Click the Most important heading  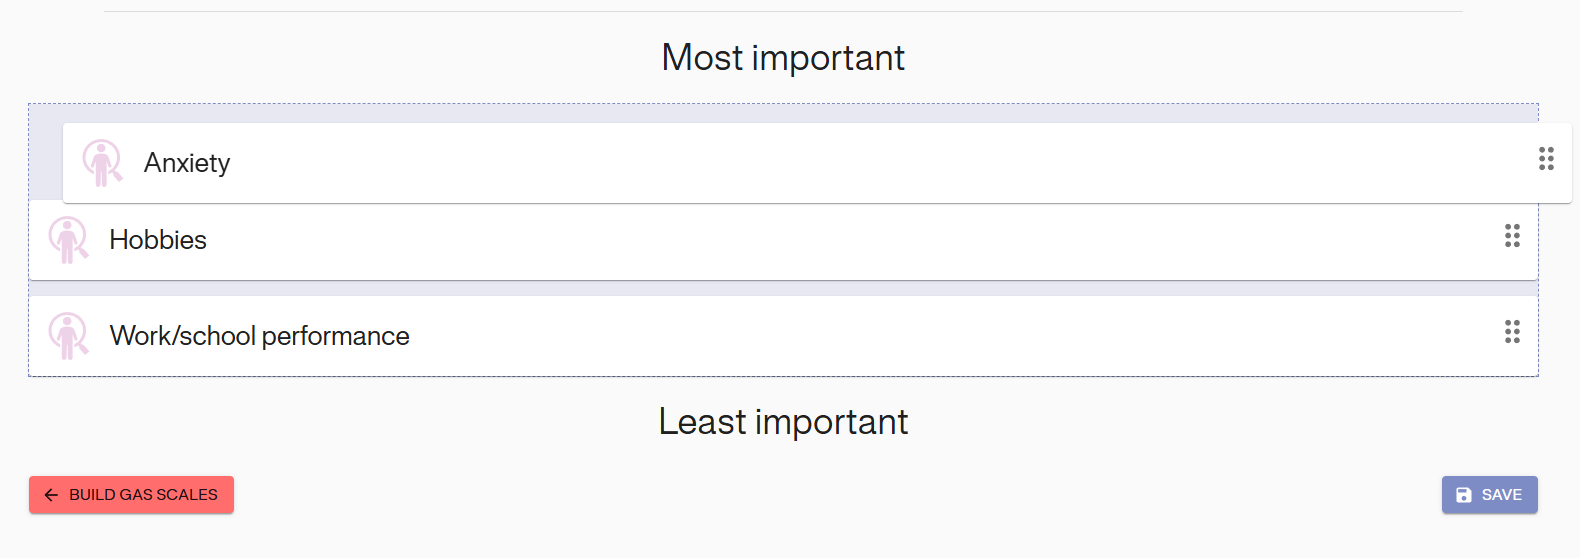coord(783,58)
